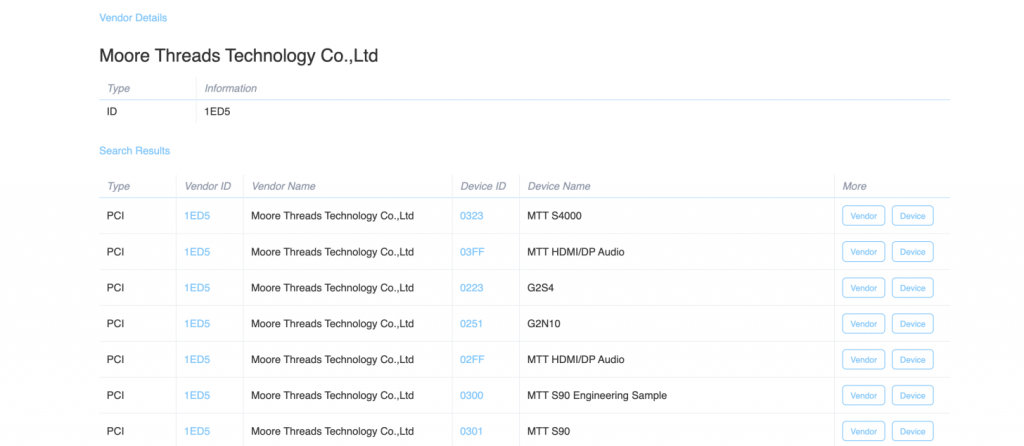Click vendor ID 1ED5 in the 02FF row
The width and height of the screenshot is (1024, 446).
tap(197, 359)
